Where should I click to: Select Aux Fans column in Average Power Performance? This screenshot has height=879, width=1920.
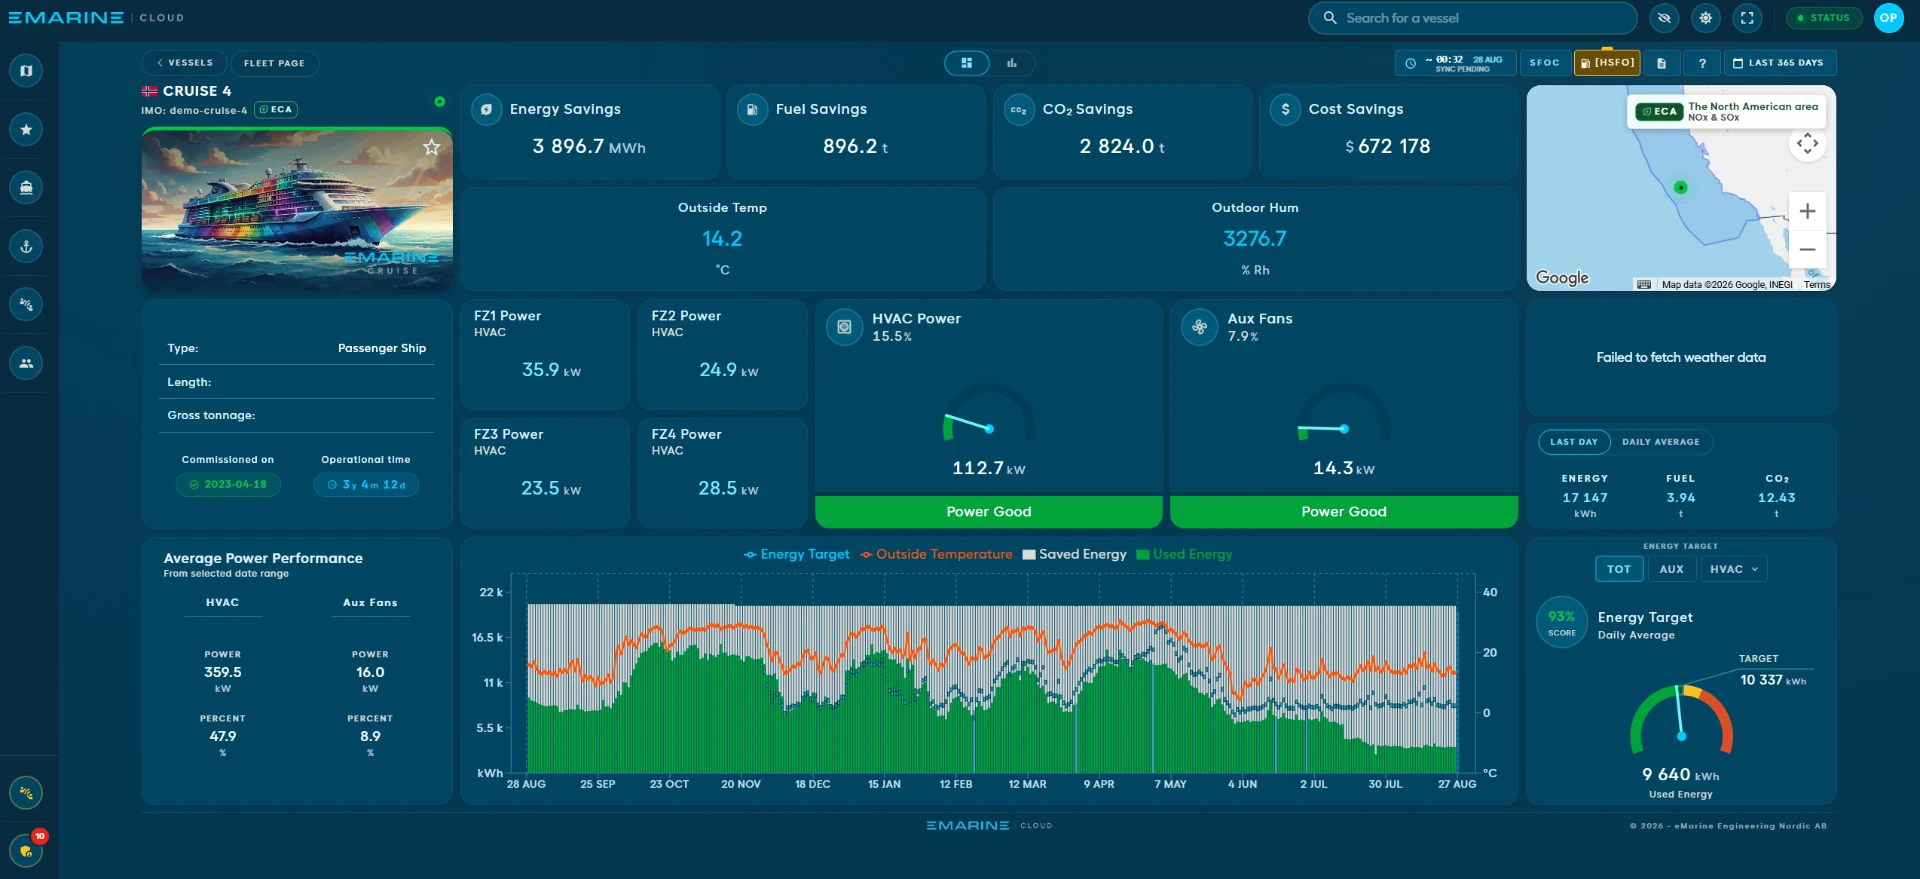370,603
